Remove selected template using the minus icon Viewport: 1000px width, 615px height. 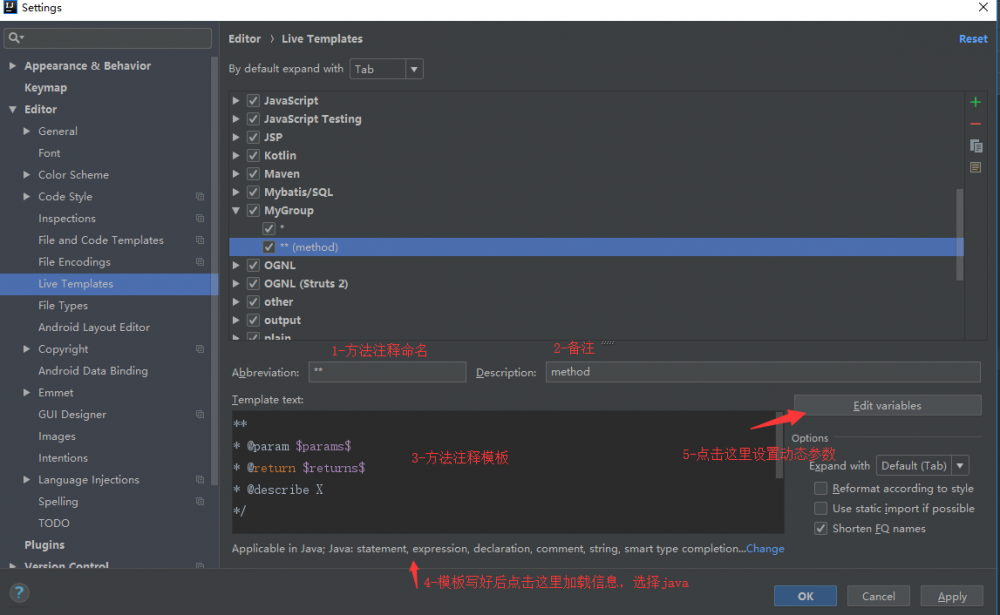976,123
